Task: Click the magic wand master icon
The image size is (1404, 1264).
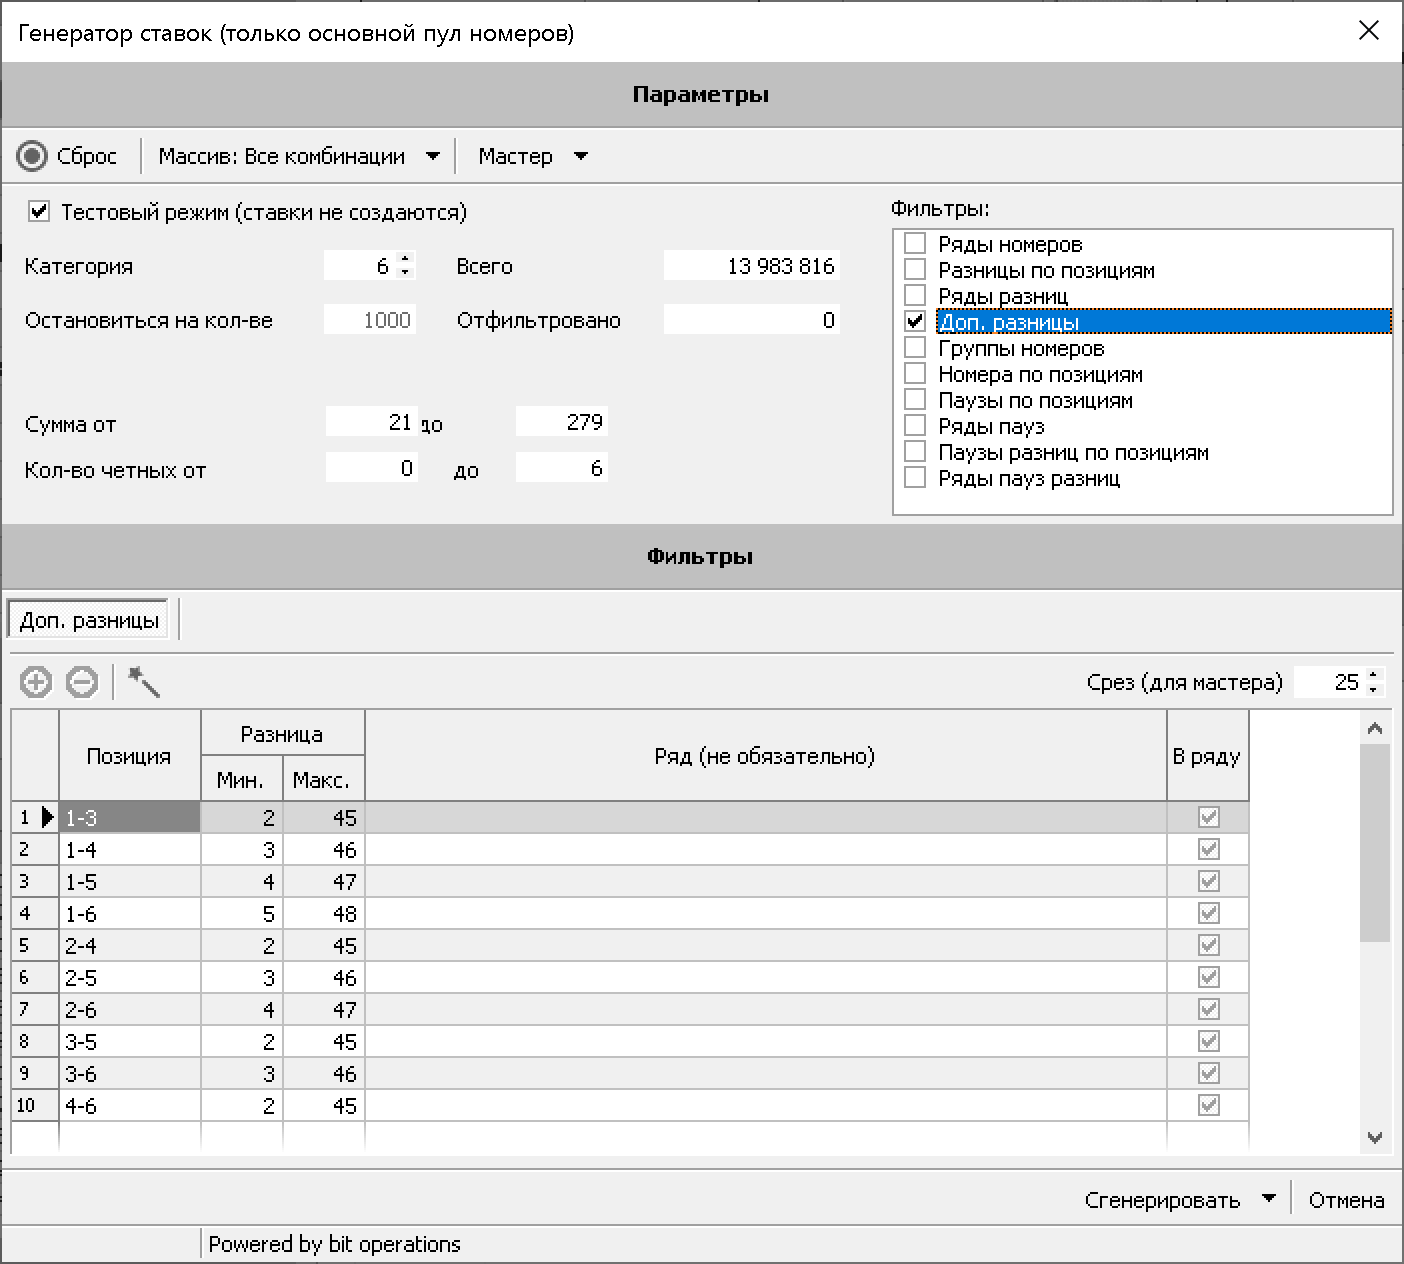Action: 144,683
